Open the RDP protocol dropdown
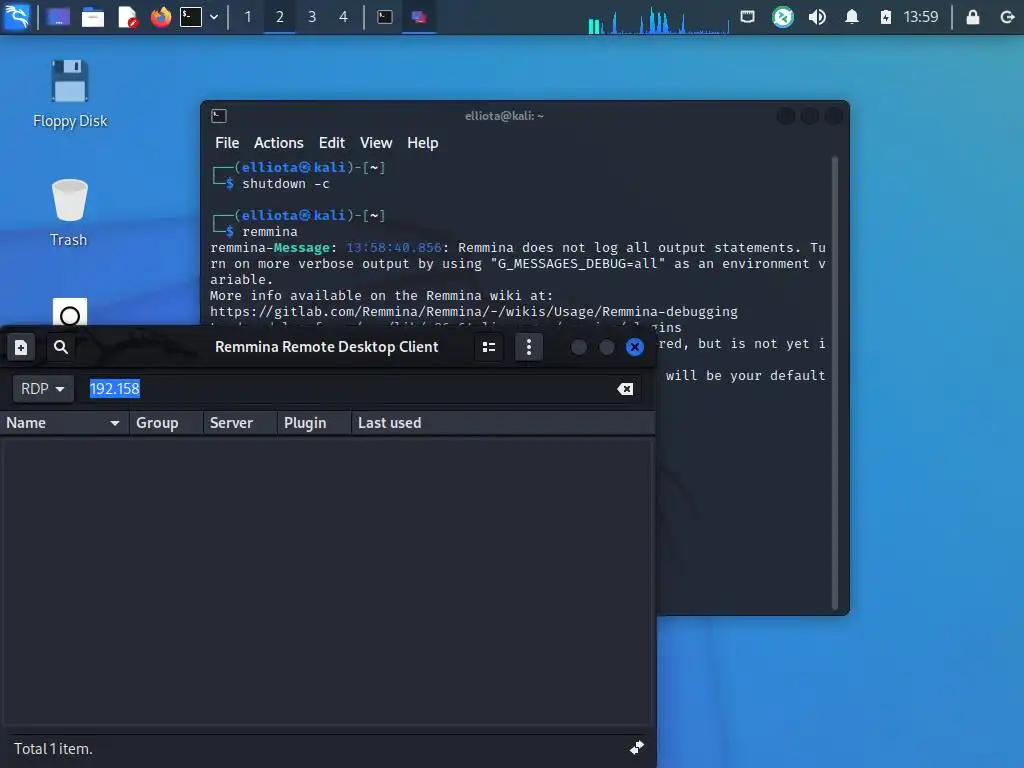This screenshot has height=768, width=1024. pyautogui.click(x=42, y=389)
